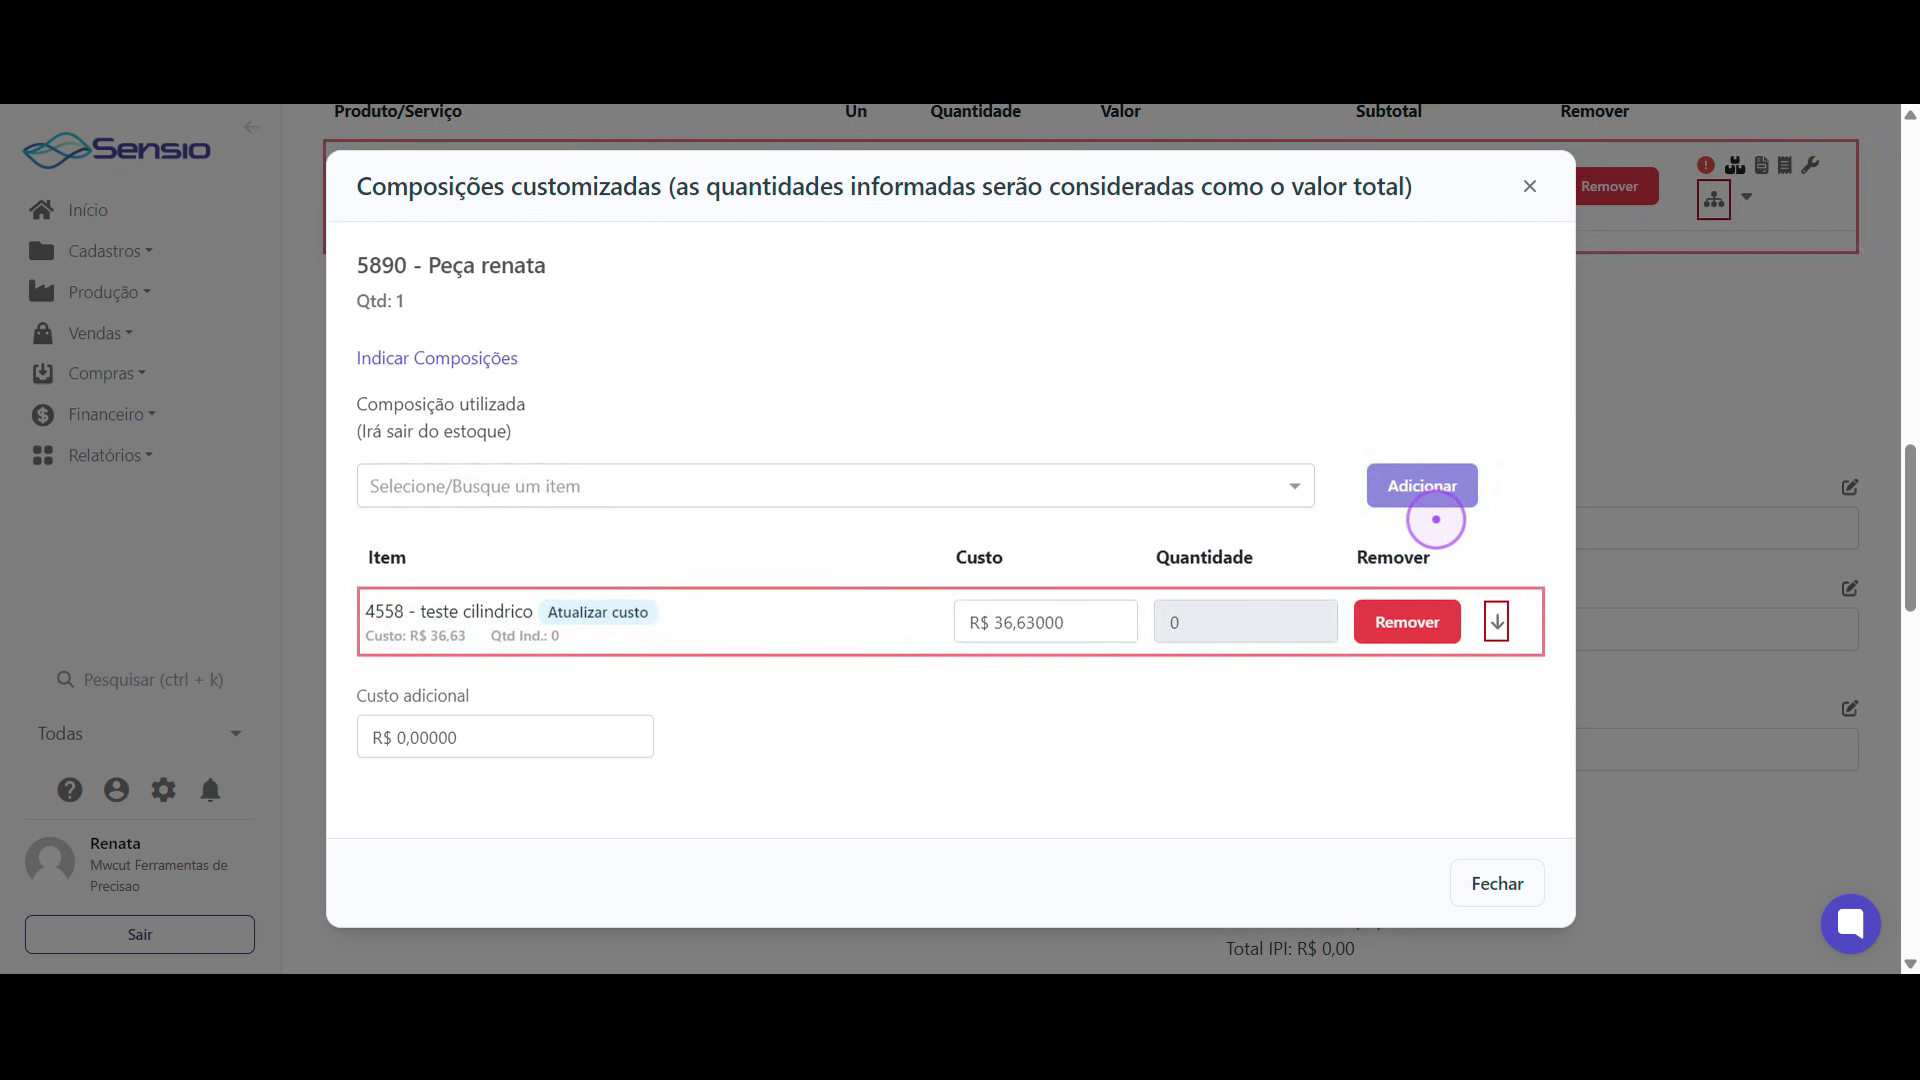Click the Sair logout button

(140, 934)
